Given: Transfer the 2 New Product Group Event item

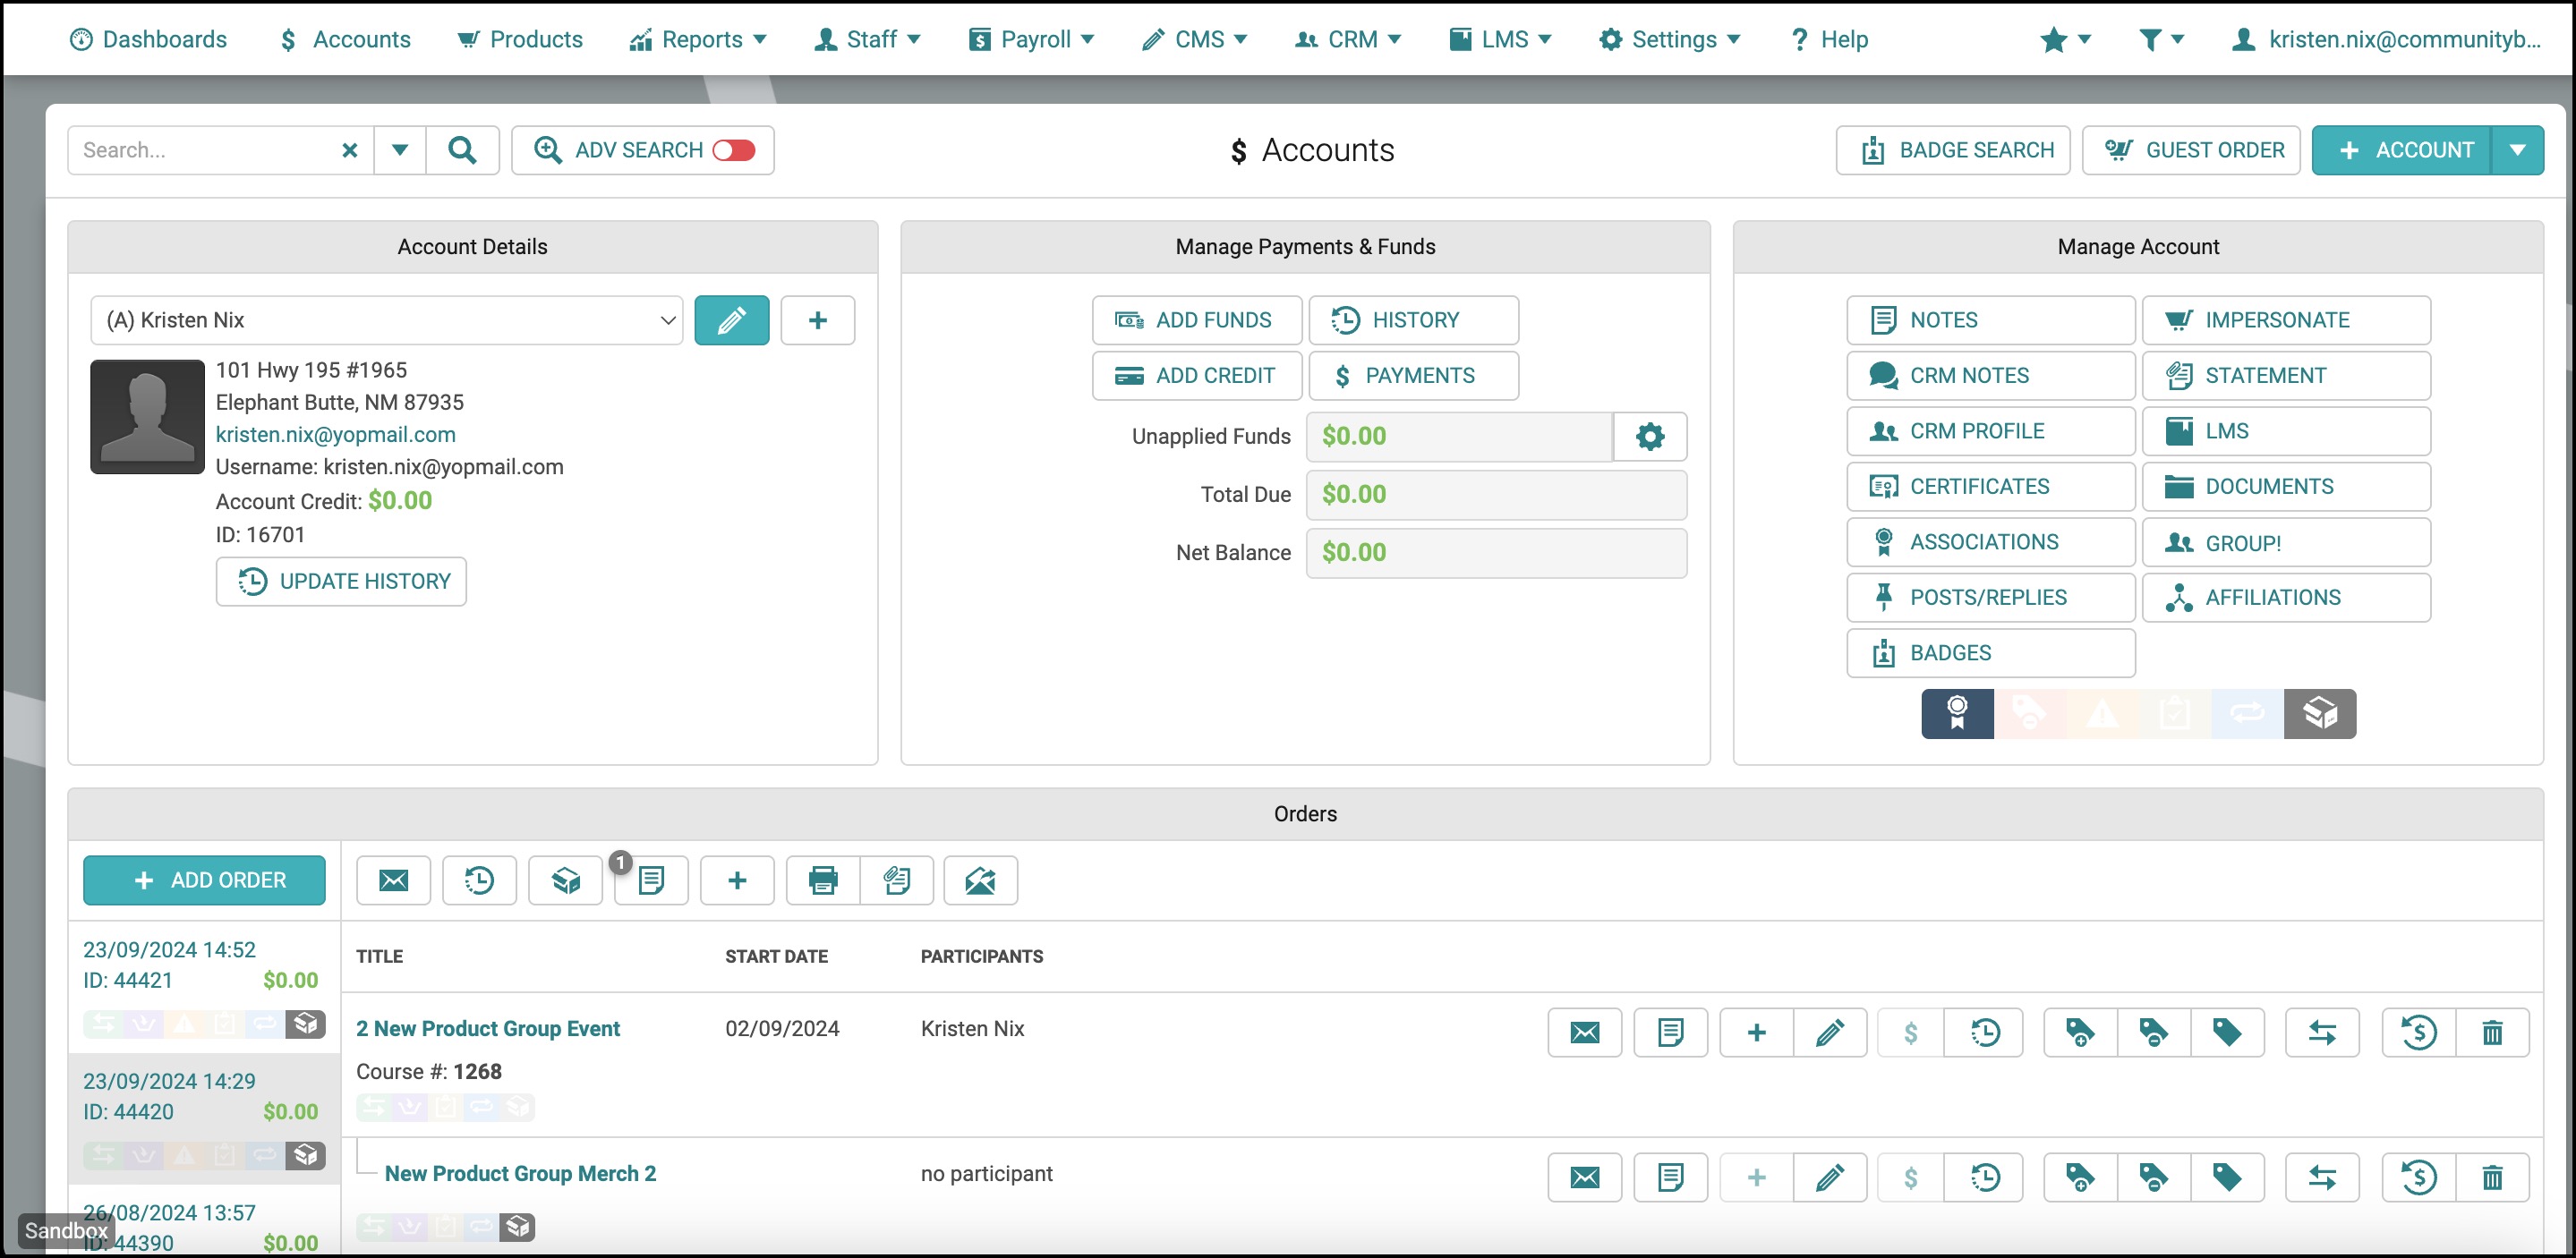Looking at the screenshot, I should (2323, 1032).
